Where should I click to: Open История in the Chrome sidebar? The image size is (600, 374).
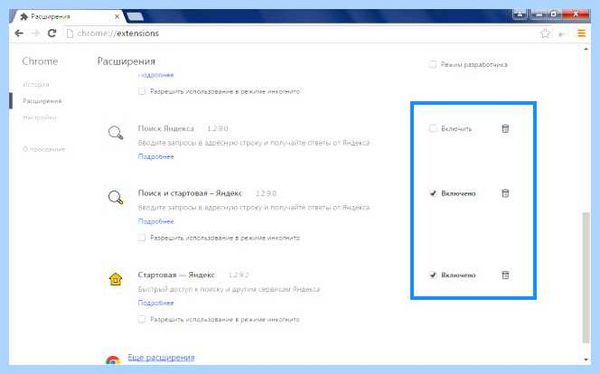coord(36,84)
